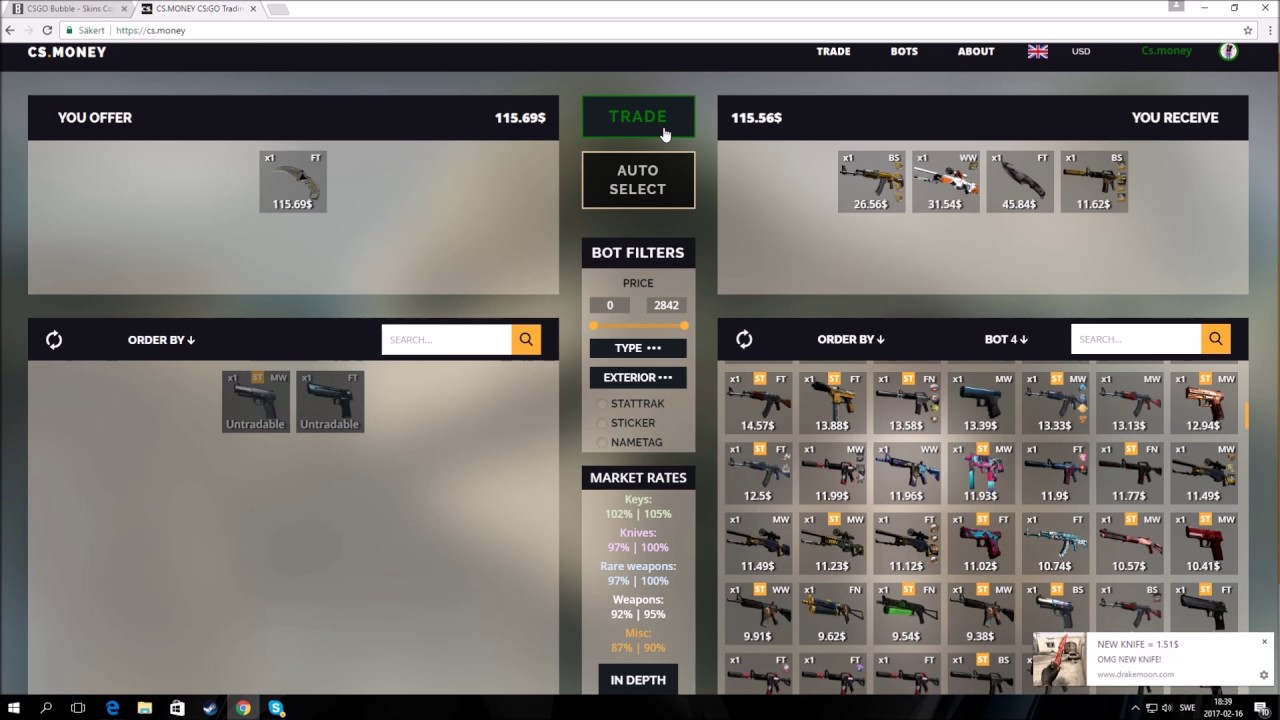This screenshot has height=720, width=1280.
Task: Open www.drakemoon.com link in notification
Action: coord(1135,675)
